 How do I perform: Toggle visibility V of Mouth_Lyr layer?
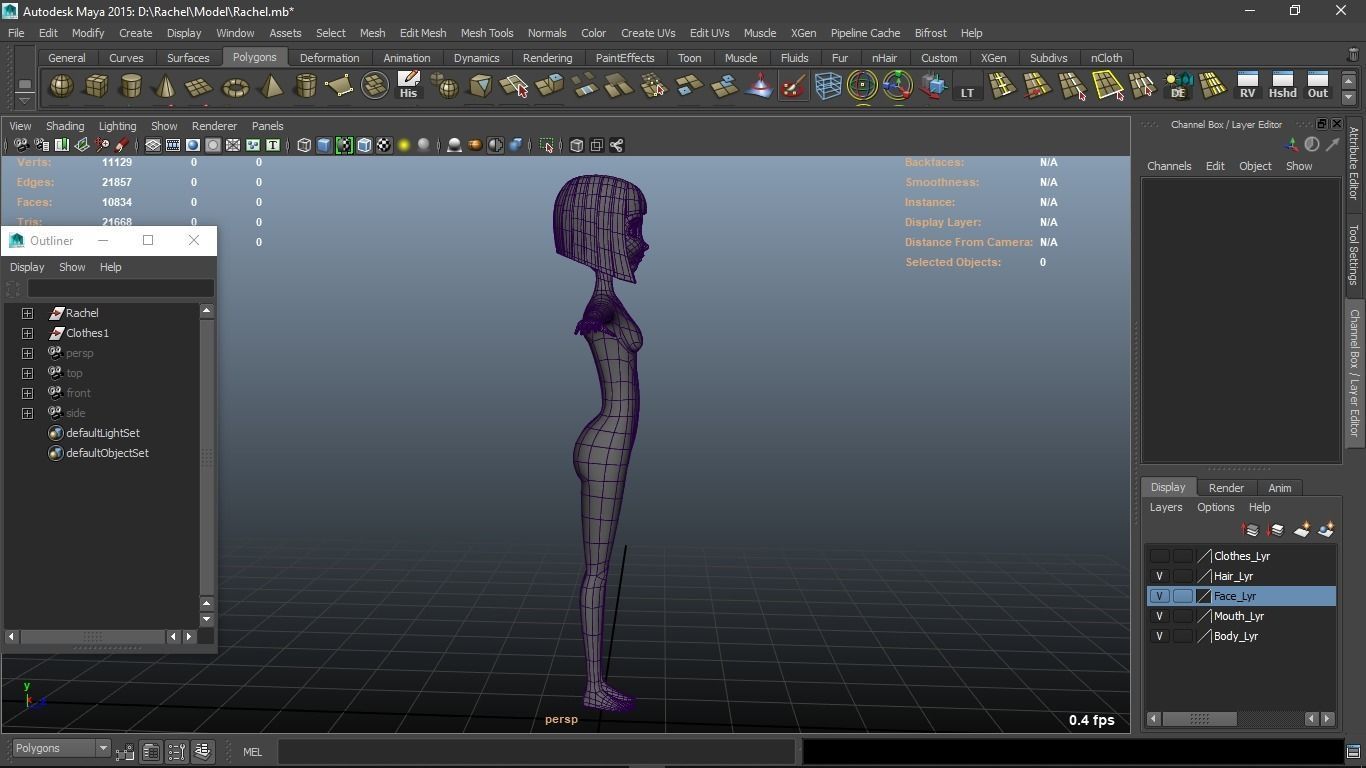1159,616
